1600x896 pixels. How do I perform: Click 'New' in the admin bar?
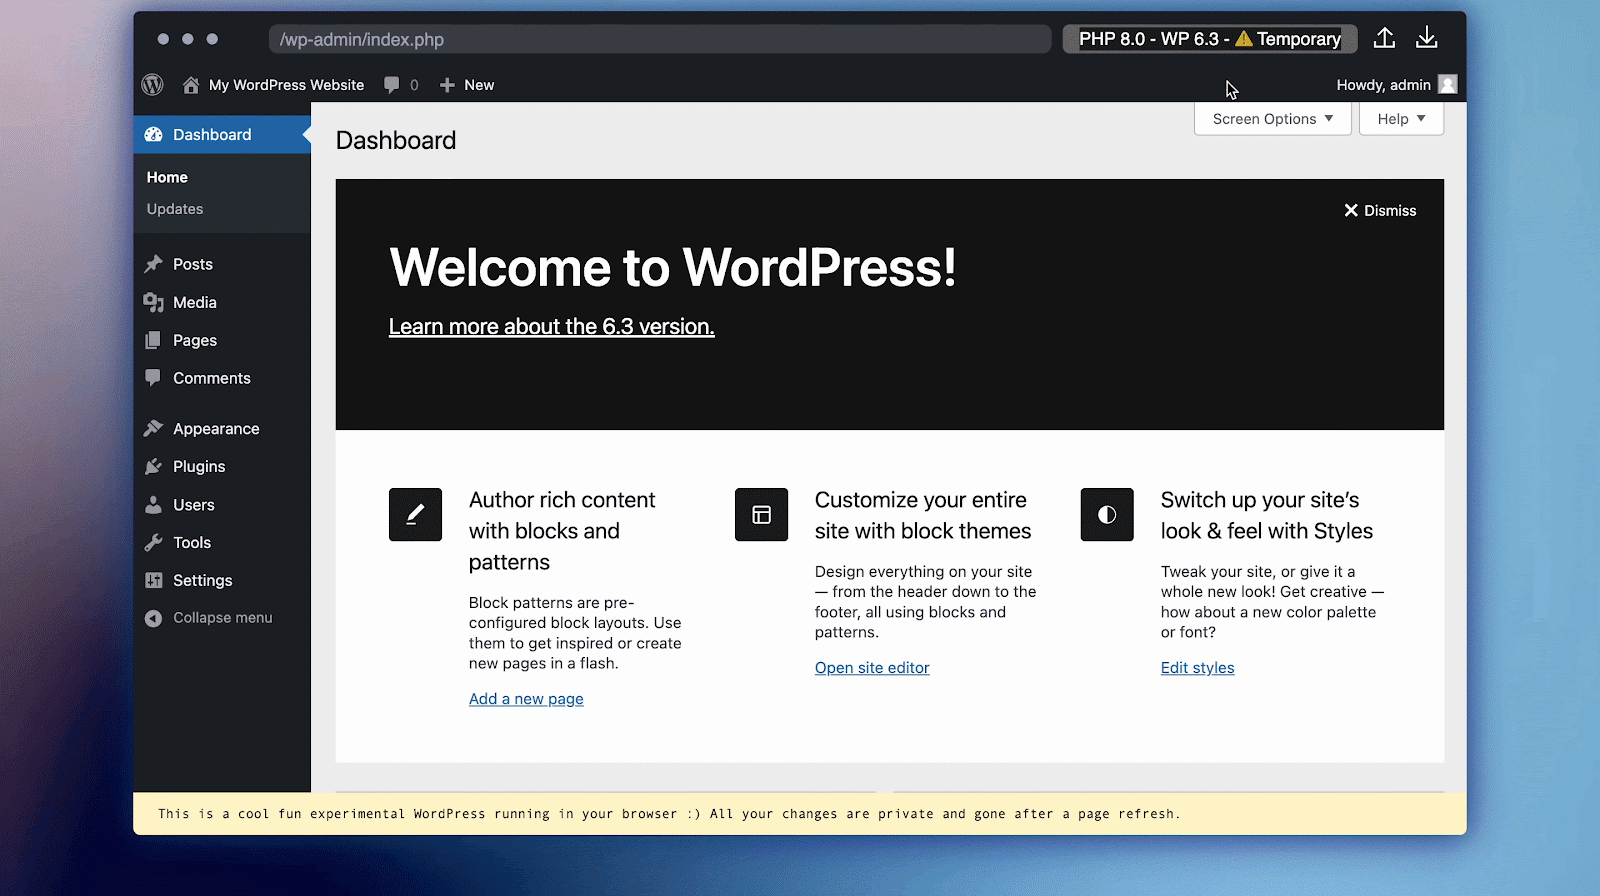[x=479, y=85]
